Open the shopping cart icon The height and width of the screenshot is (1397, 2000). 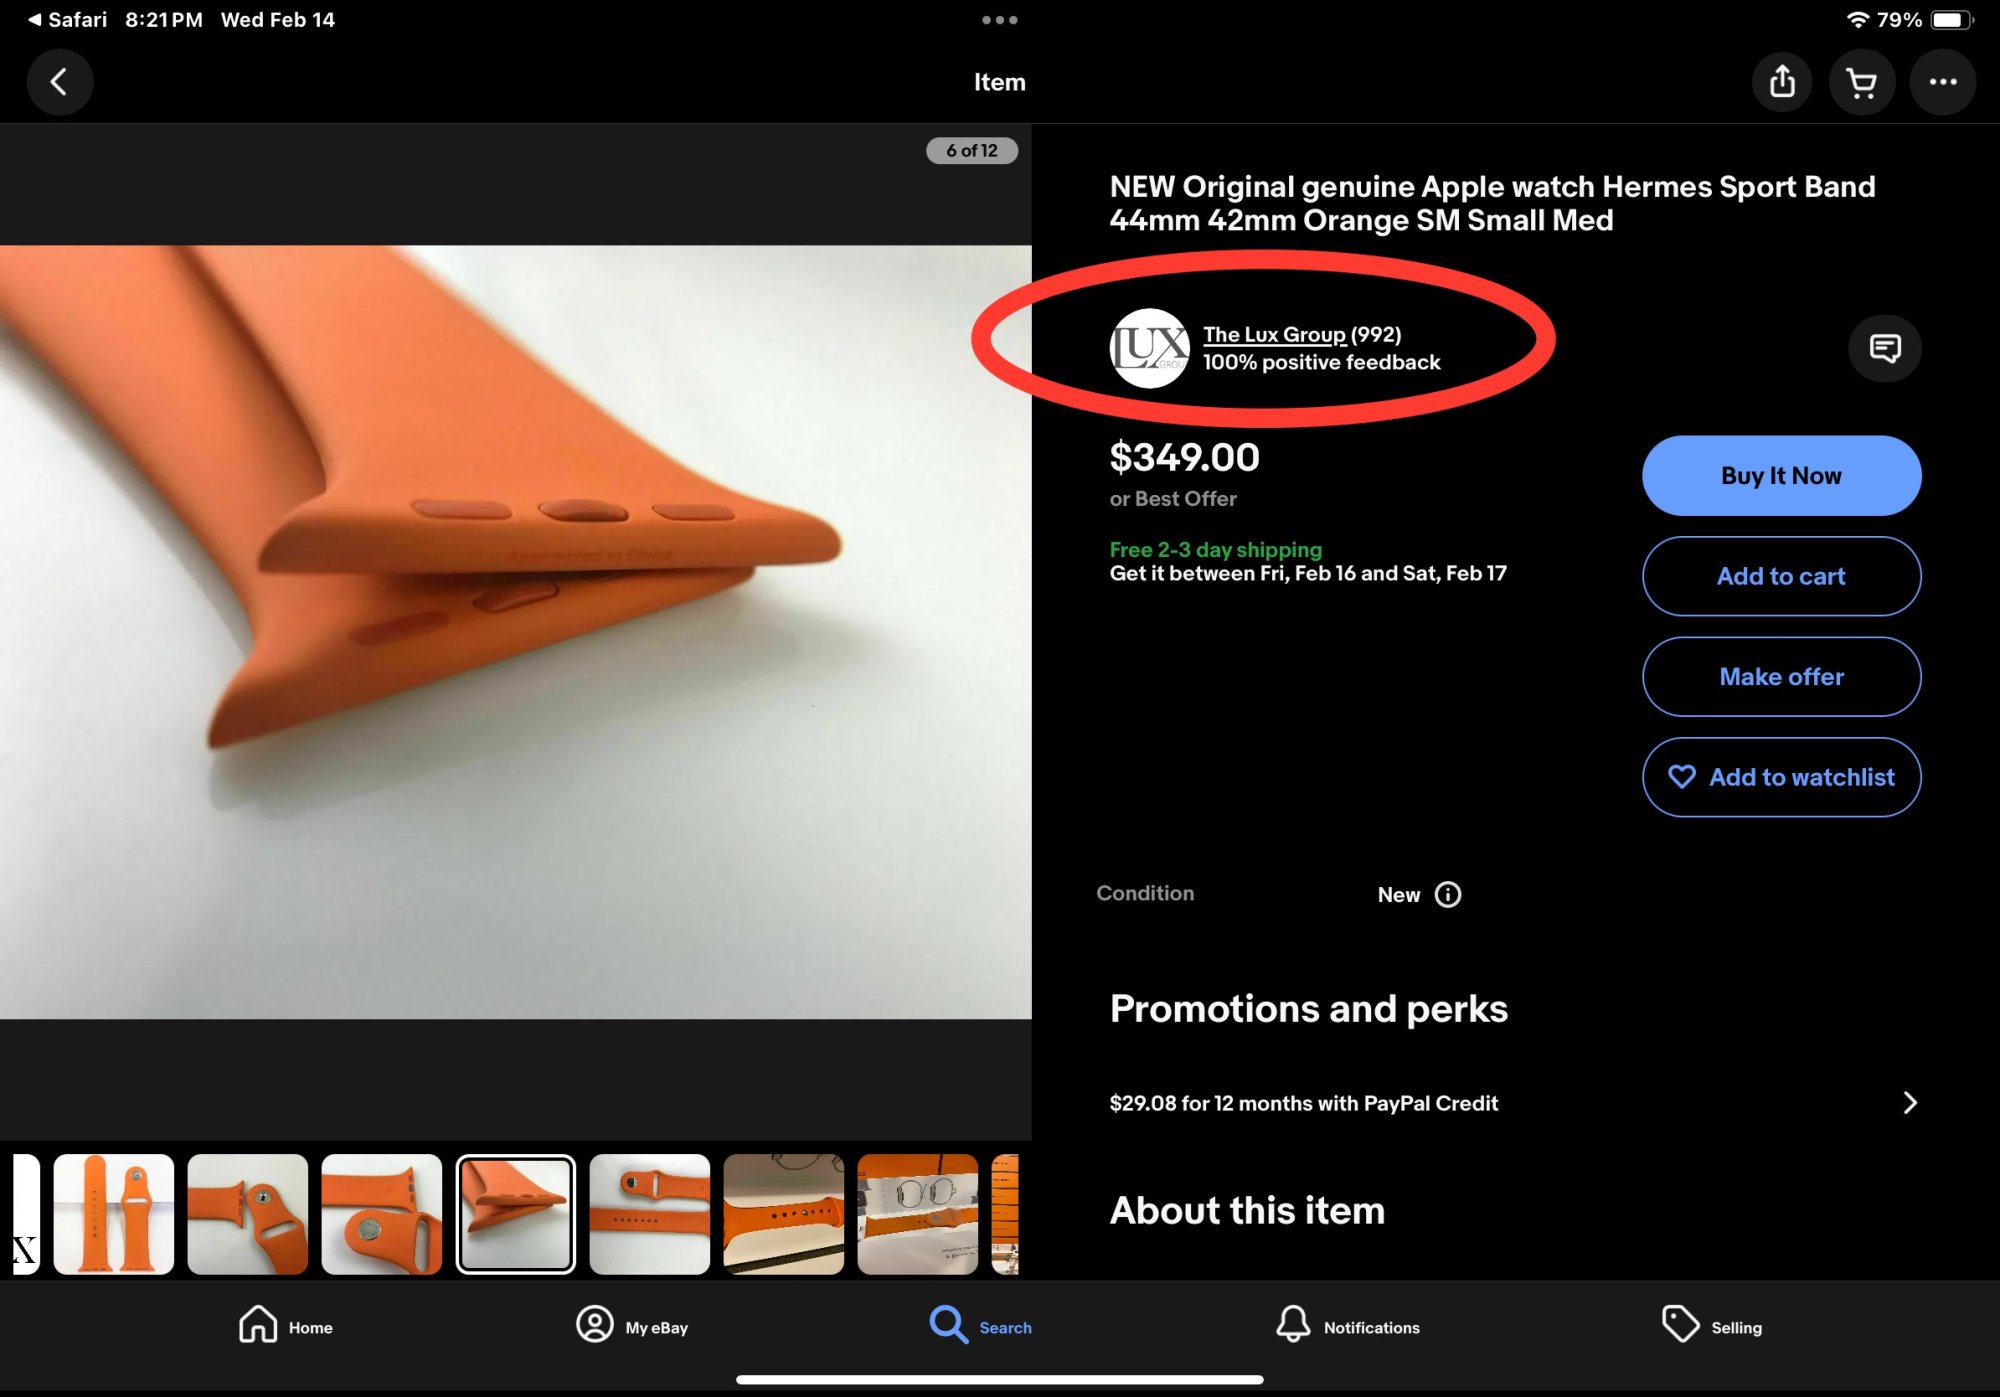pyautogui.click(x=1861, y=82)
